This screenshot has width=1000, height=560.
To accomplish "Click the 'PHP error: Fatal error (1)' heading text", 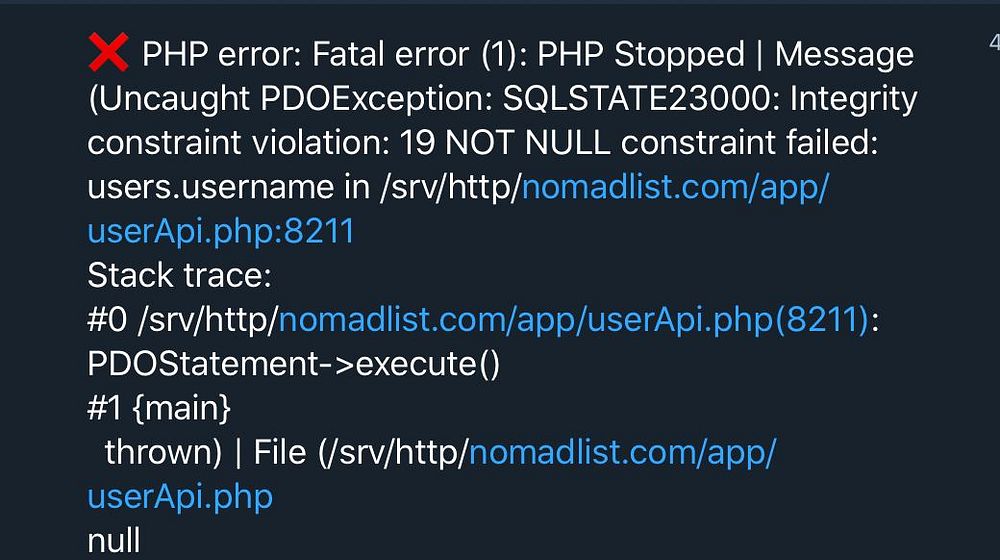I will point(335,54).
